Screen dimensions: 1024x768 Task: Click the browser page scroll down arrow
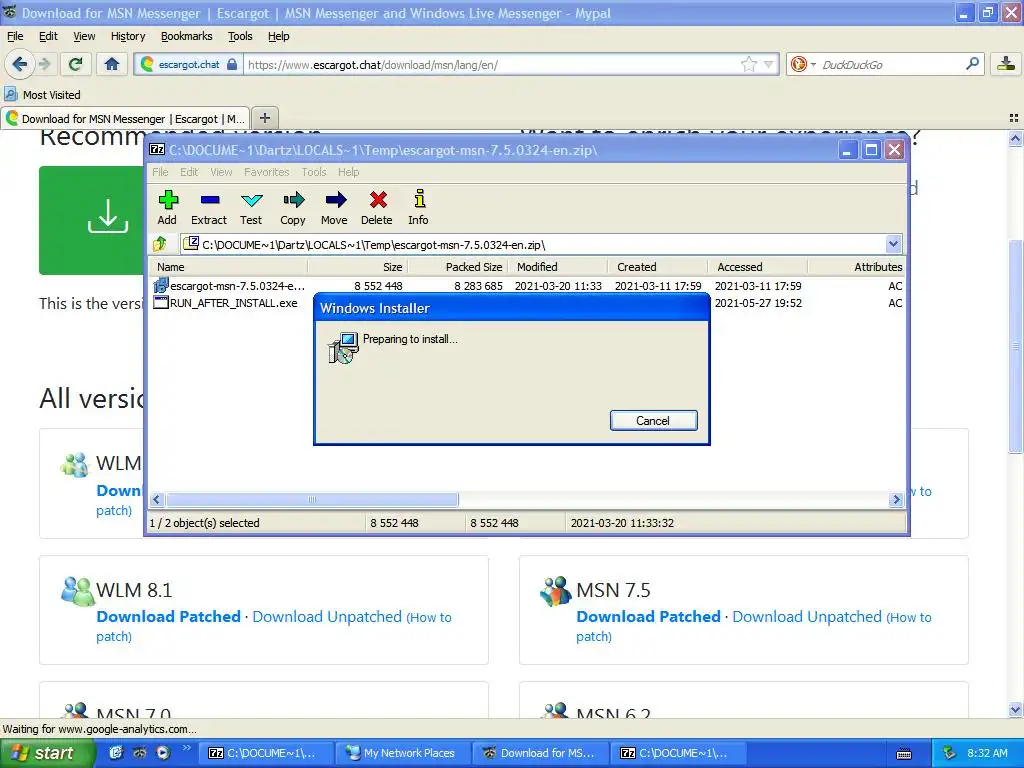tap(1015, 710)
